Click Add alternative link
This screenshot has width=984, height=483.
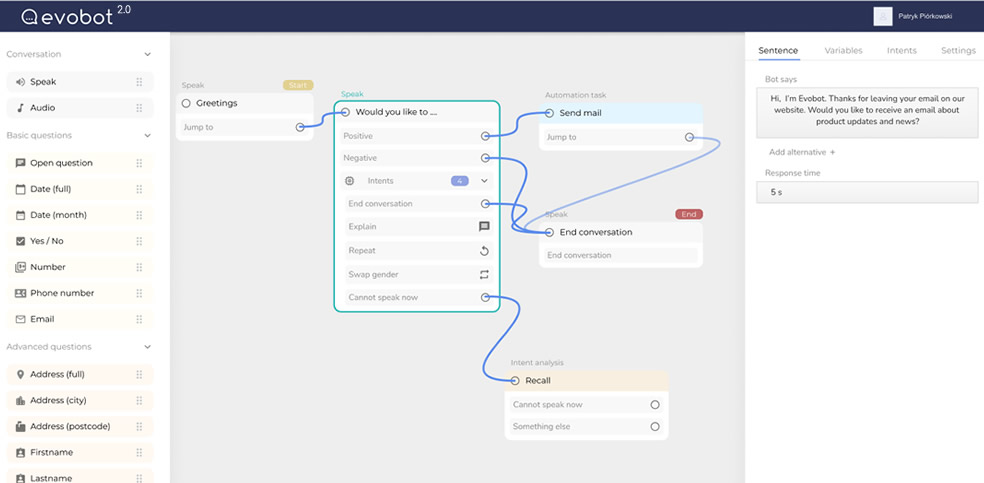click(801, 152)
